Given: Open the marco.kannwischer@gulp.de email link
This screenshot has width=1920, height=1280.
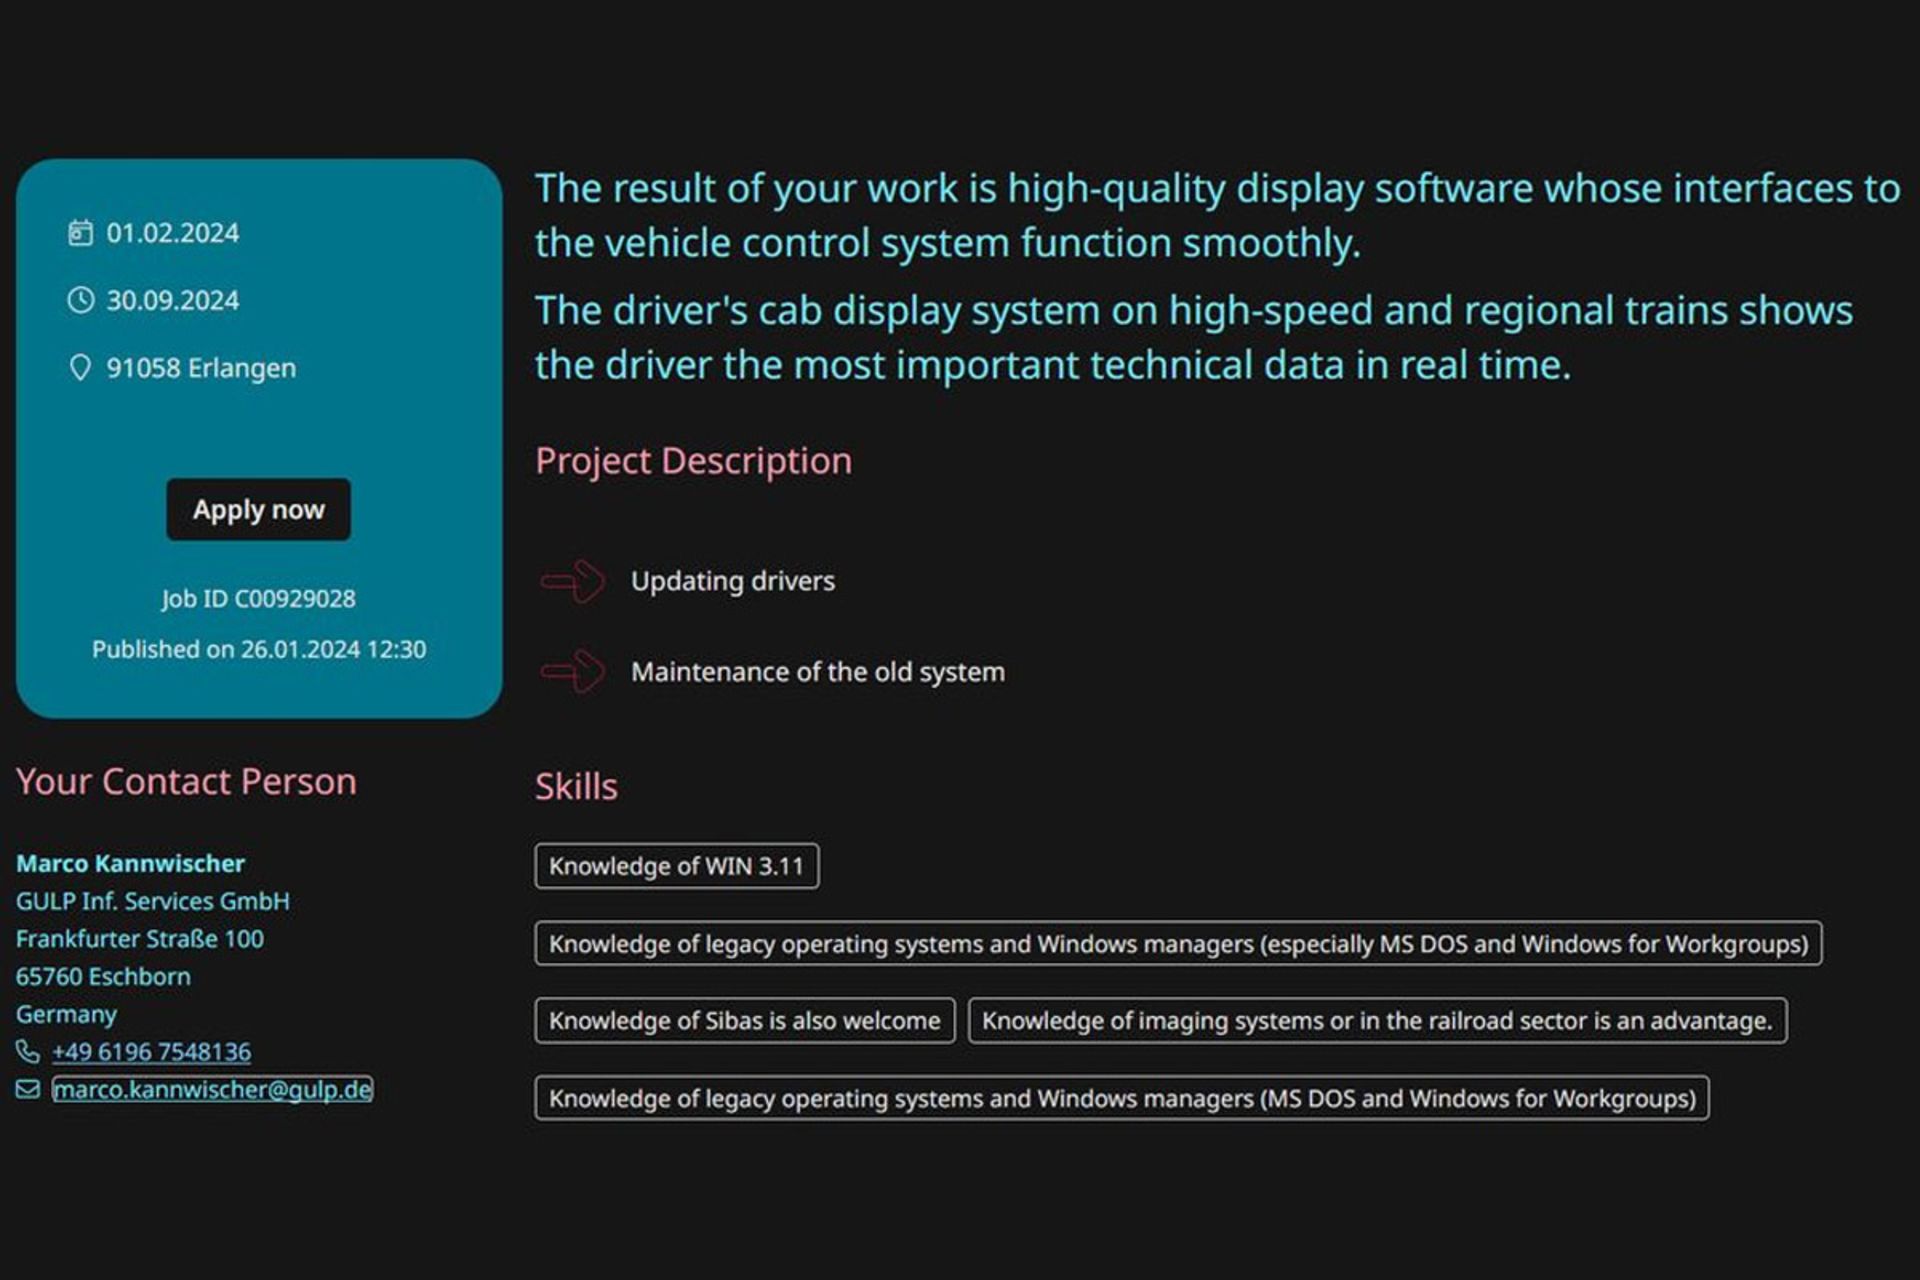Looking at the screenshot, I should pos(212,1089).
